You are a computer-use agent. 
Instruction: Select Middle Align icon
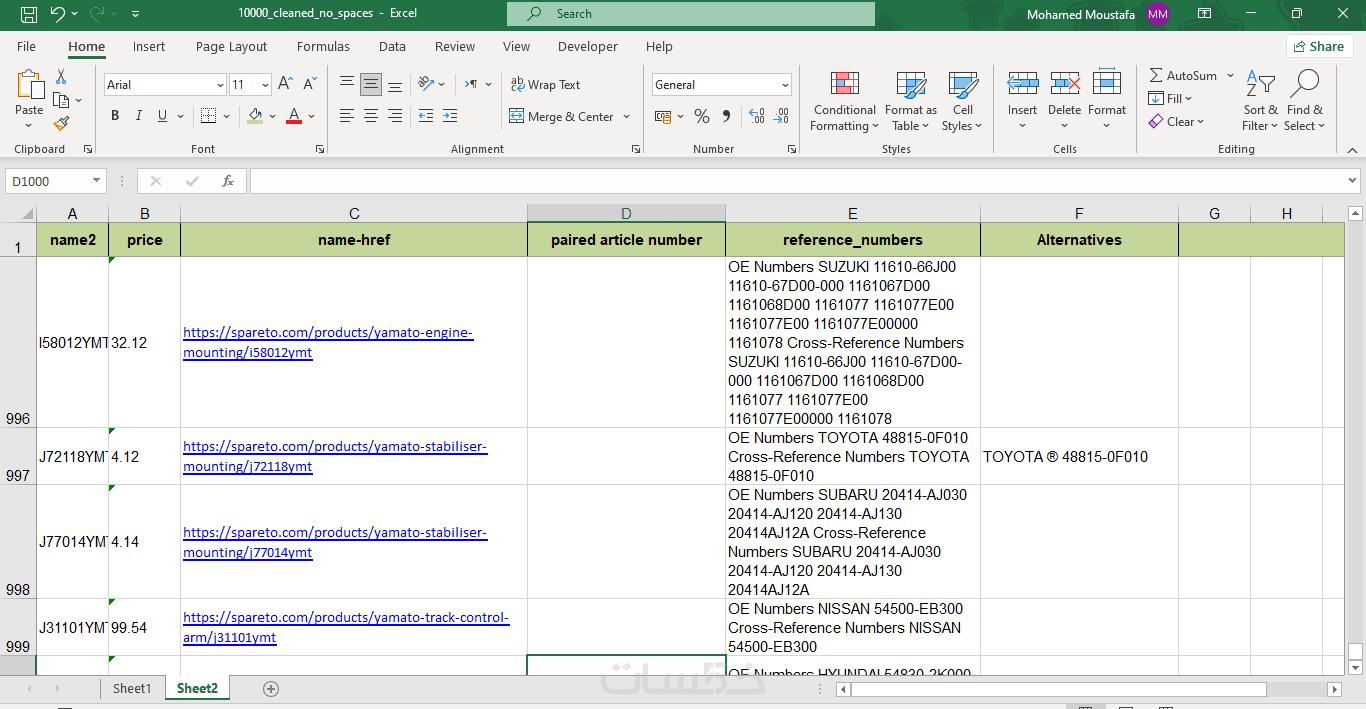click(371, 85)
